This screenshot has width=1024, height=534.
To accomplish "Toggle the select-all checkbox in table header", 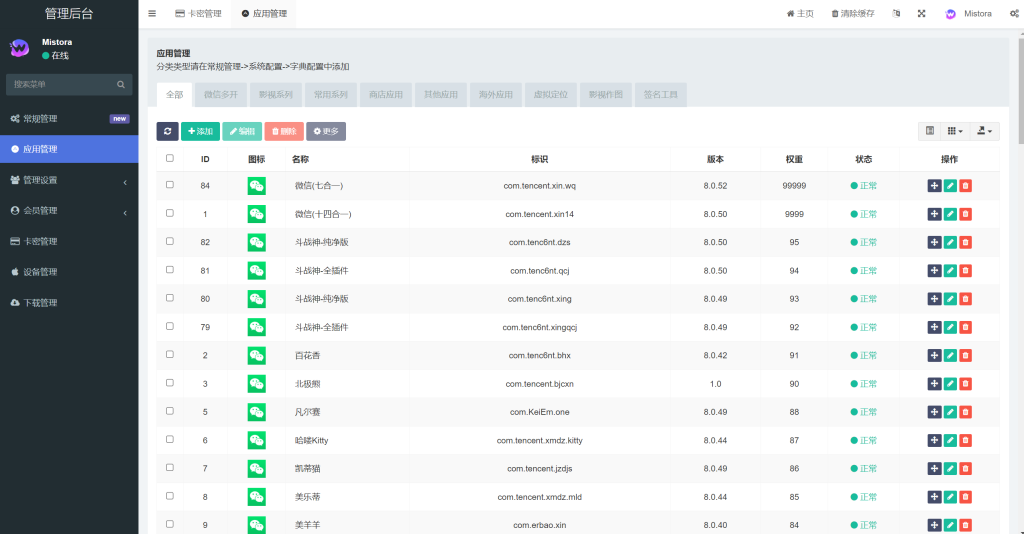I will tap(170, 158).
